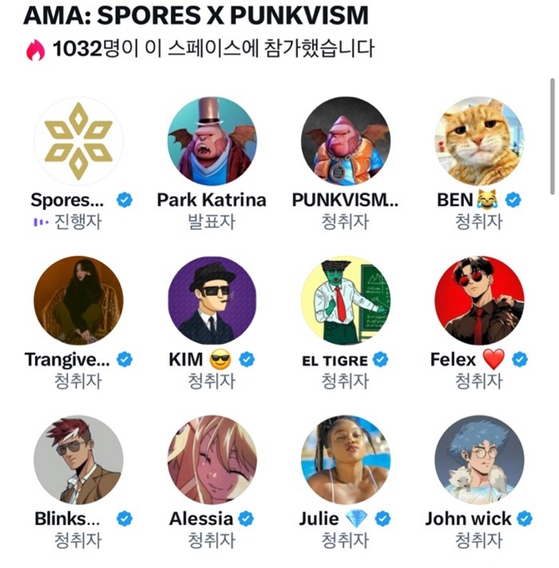Open the Spores host profile avatar

(x=78, y=141)
